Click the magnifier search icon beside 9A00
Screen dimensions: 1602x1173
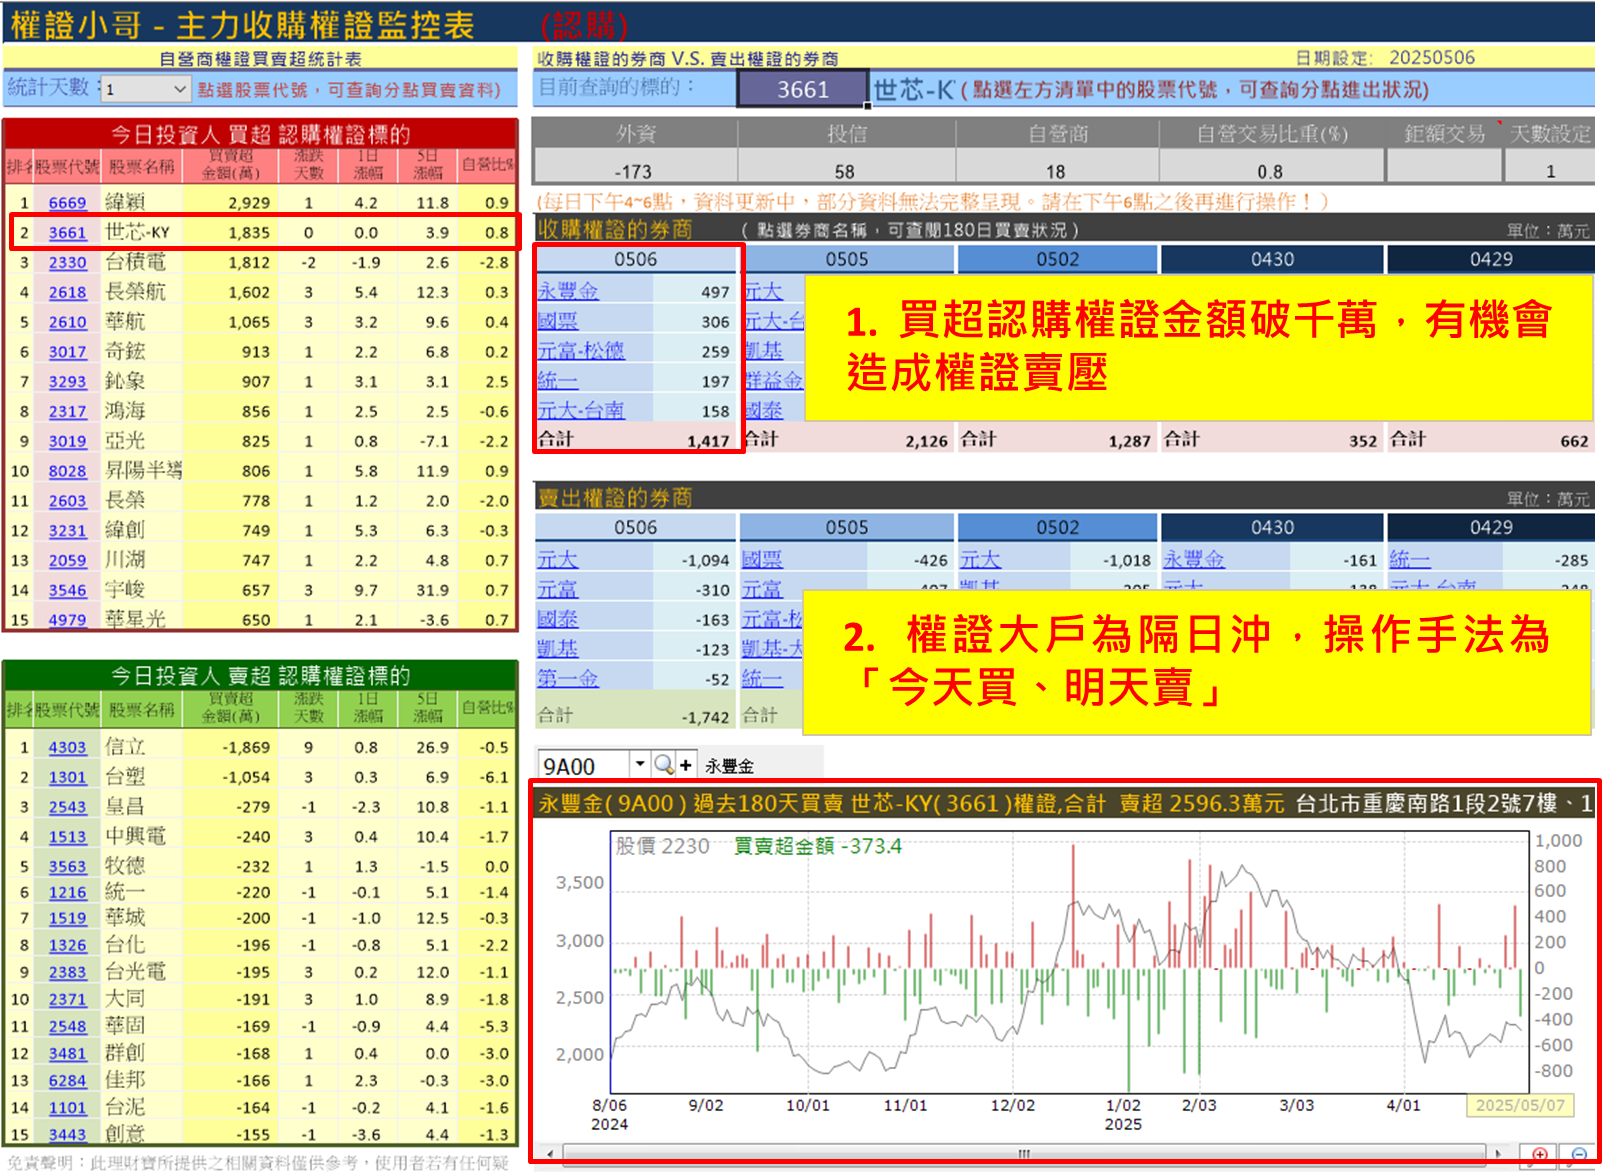pos(663,765)
